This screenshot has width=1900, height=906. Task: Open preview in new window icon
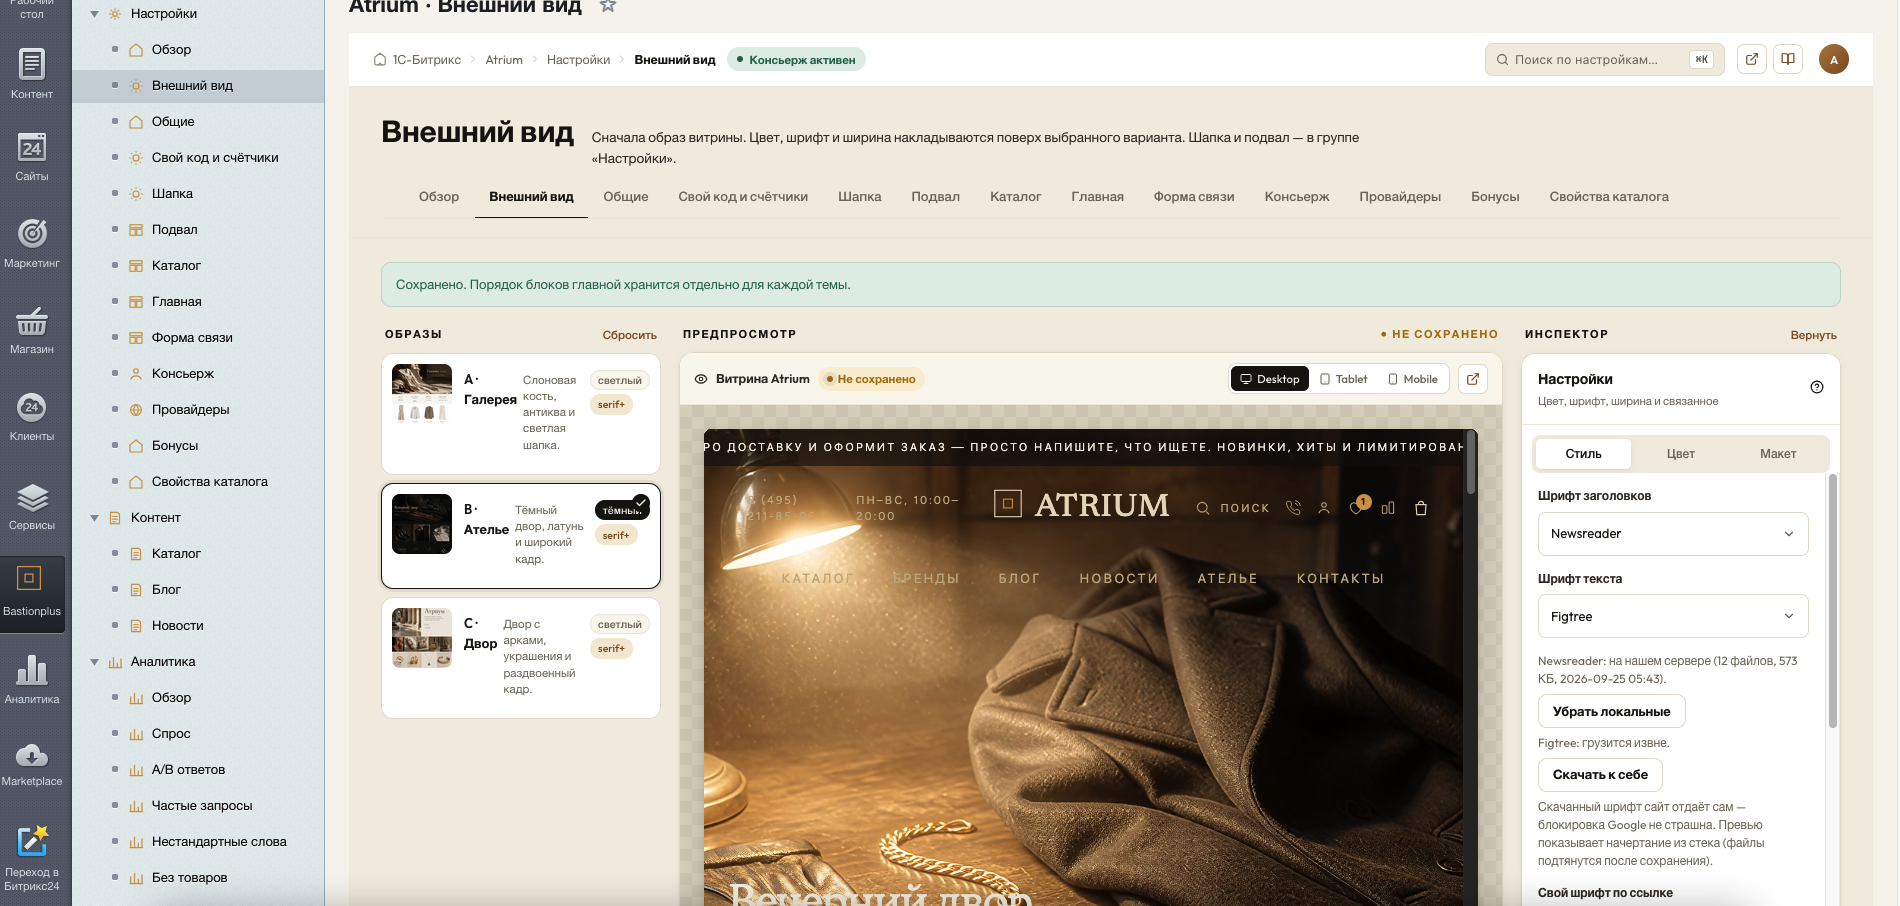coord(1473,379)
